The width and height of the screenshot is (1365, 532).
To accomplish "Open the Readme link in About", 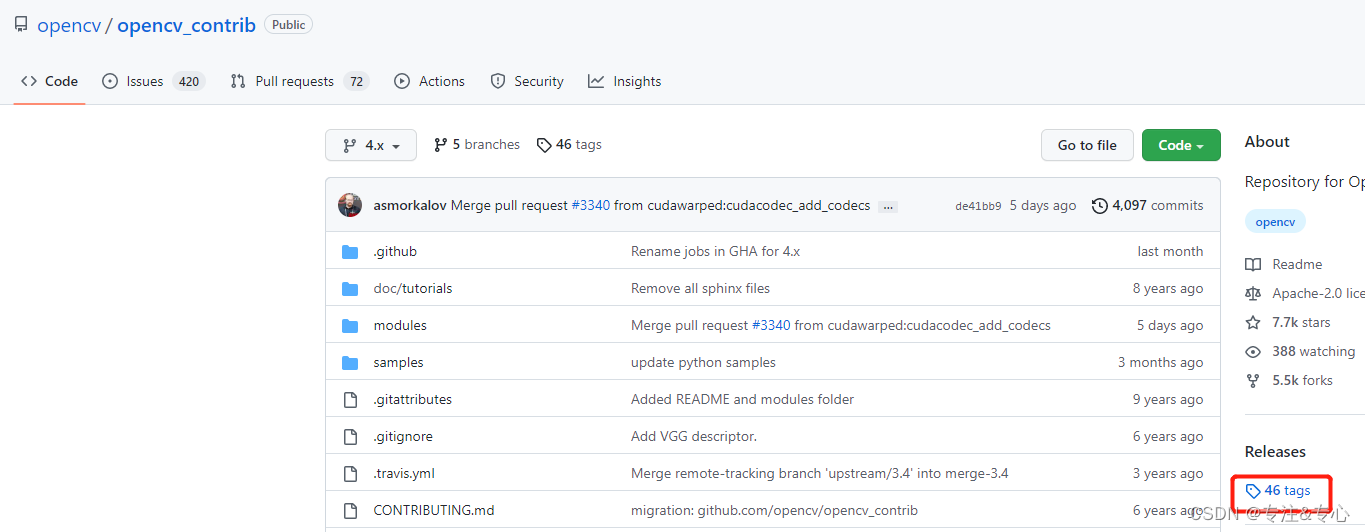I will pos(1297,264).
